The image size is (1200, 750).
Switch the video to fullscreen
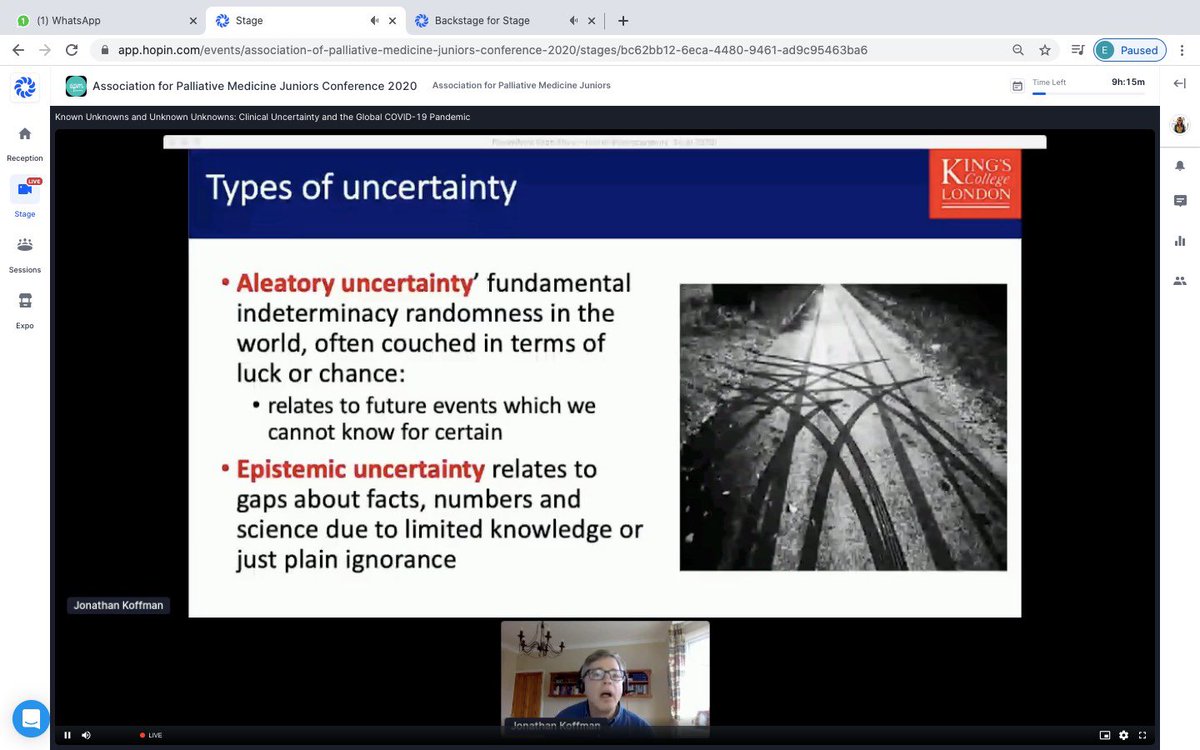1143,735
